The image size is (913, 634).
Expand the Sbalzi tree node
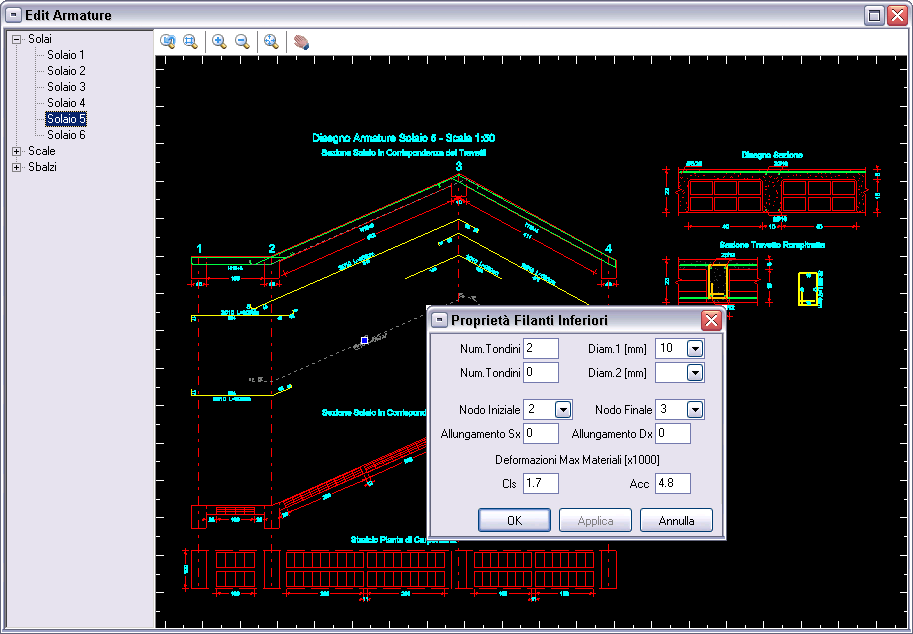[17, 167]
